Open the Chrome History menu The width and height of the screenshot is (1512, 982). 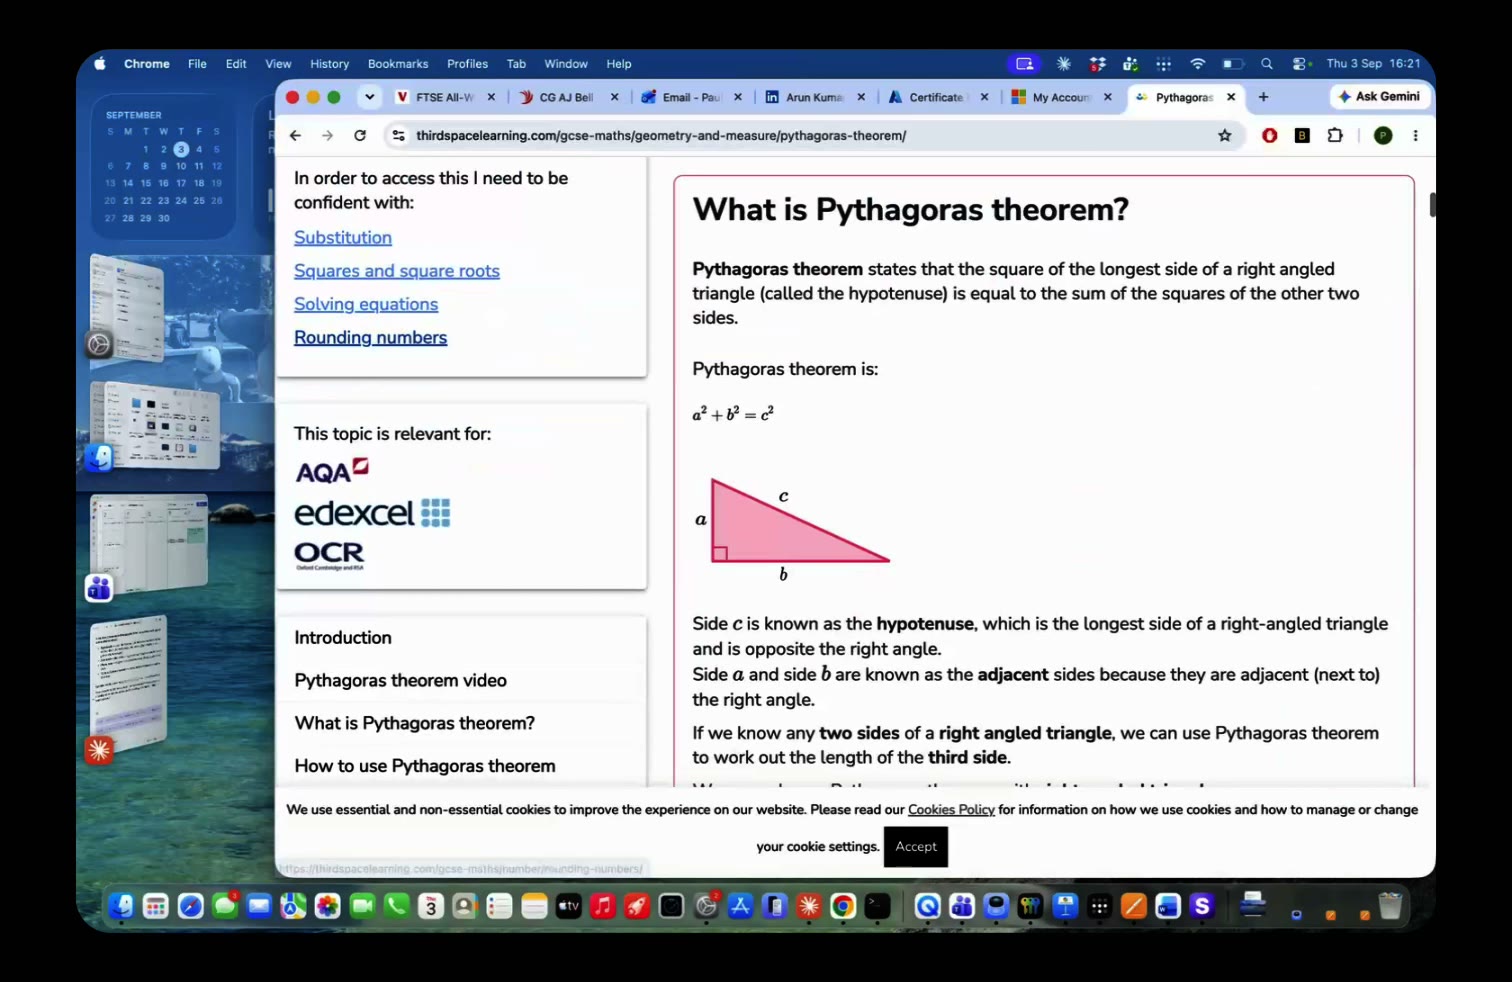tap(329, 64)
